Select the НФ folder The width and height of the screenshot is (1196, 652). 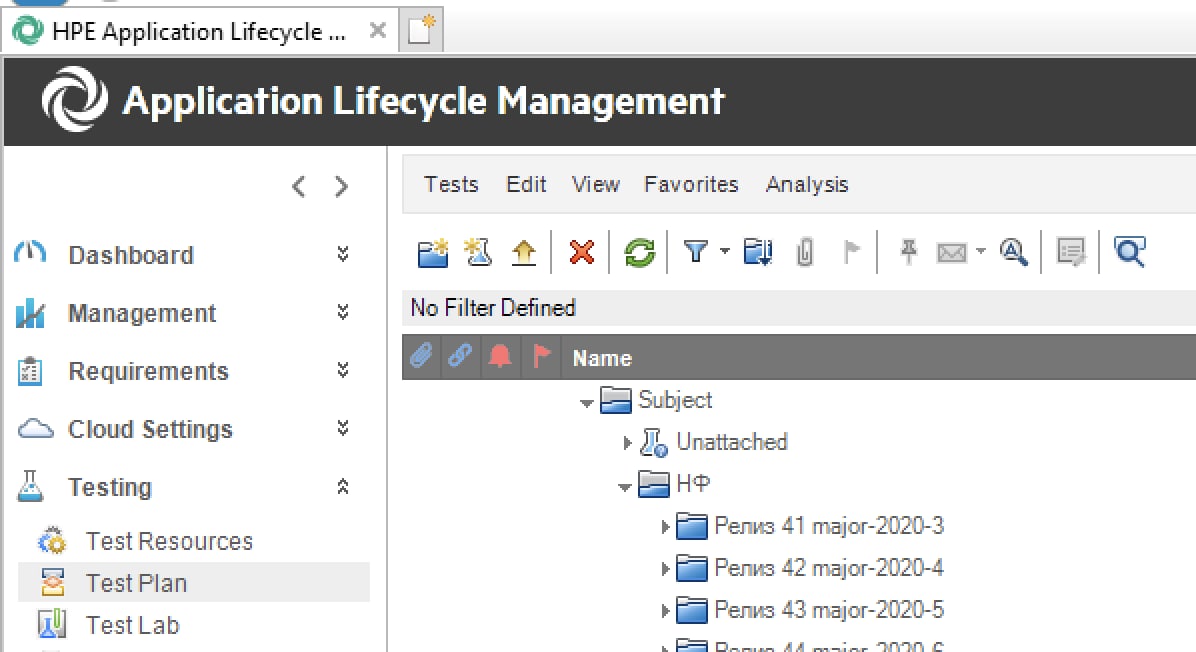click(x=693, y=483)
